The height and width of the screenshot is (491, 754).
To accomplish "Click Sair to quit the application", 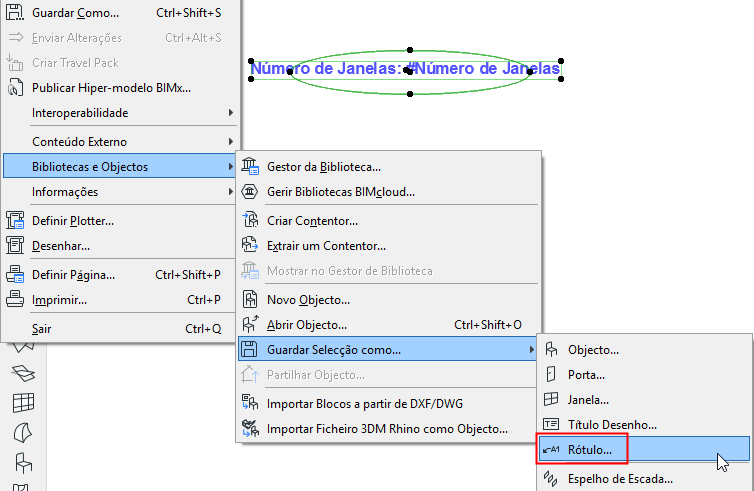I will tap(42, 328).
